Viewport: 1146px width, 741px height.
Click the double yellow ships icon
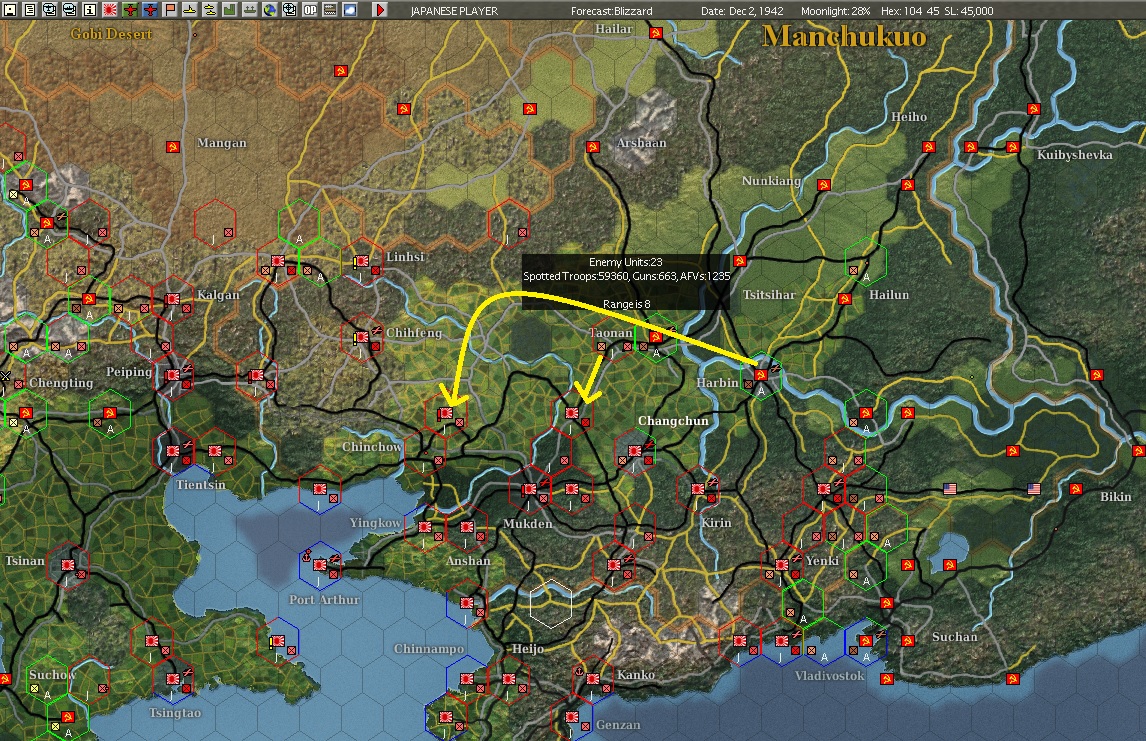point(210,10)
